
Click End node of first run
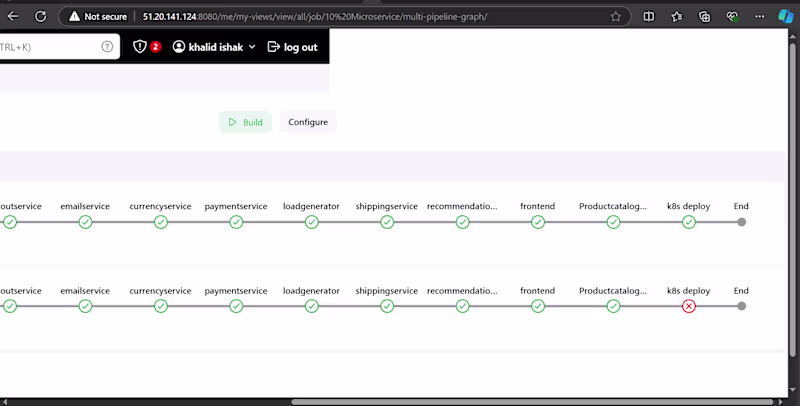[x=742, y=222]
